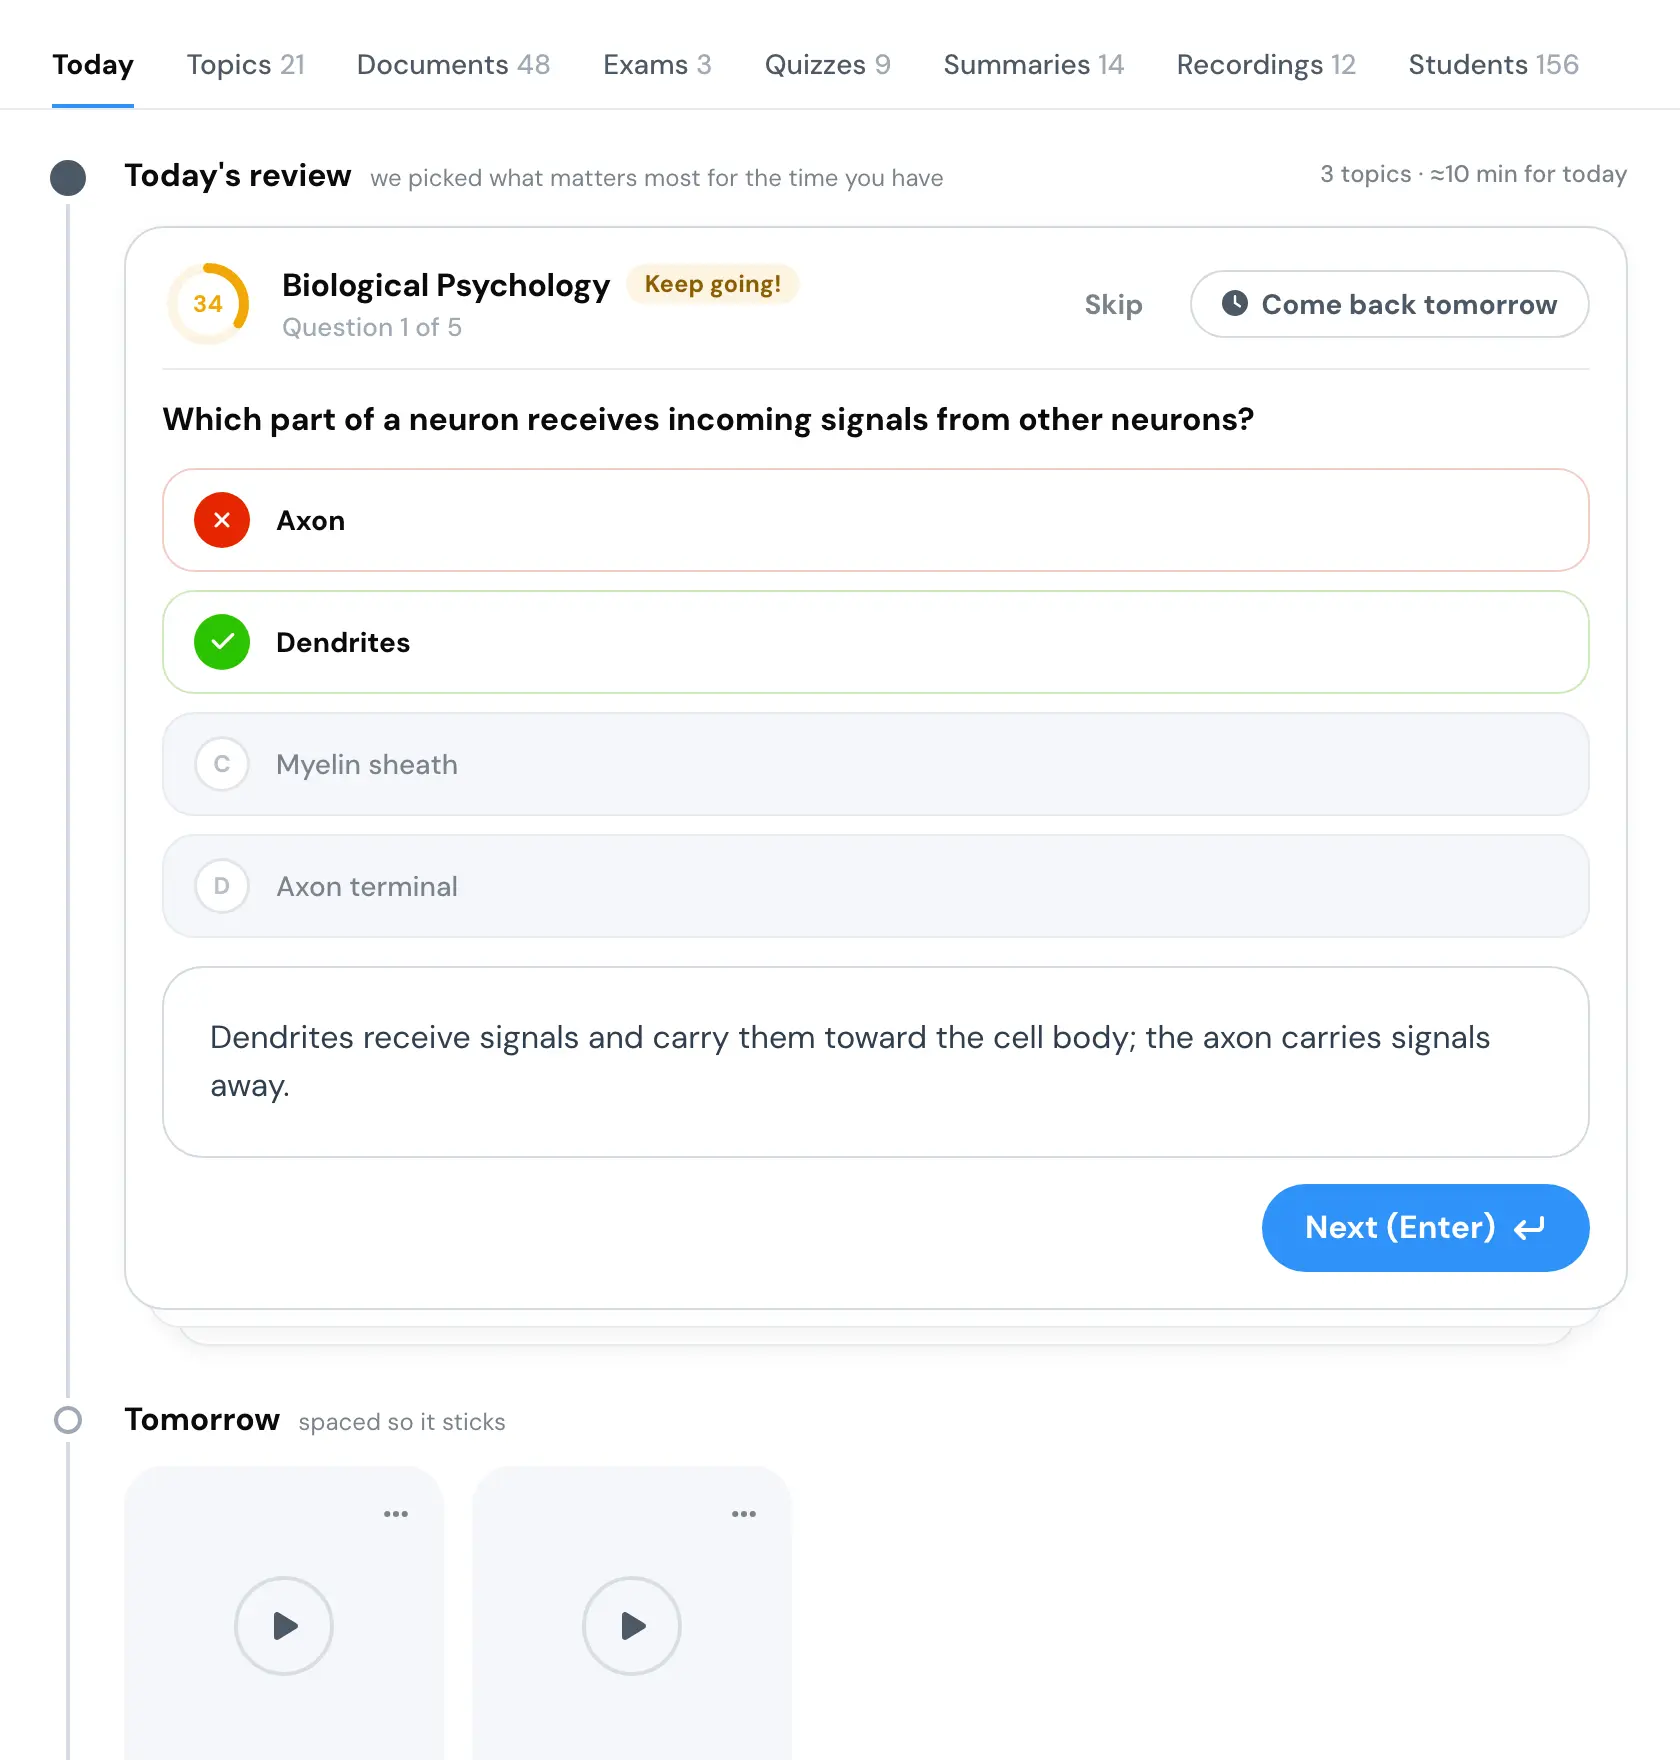
Task: Click the green checkmark icon beside Dendrites
Action: (x=222, y=642)
